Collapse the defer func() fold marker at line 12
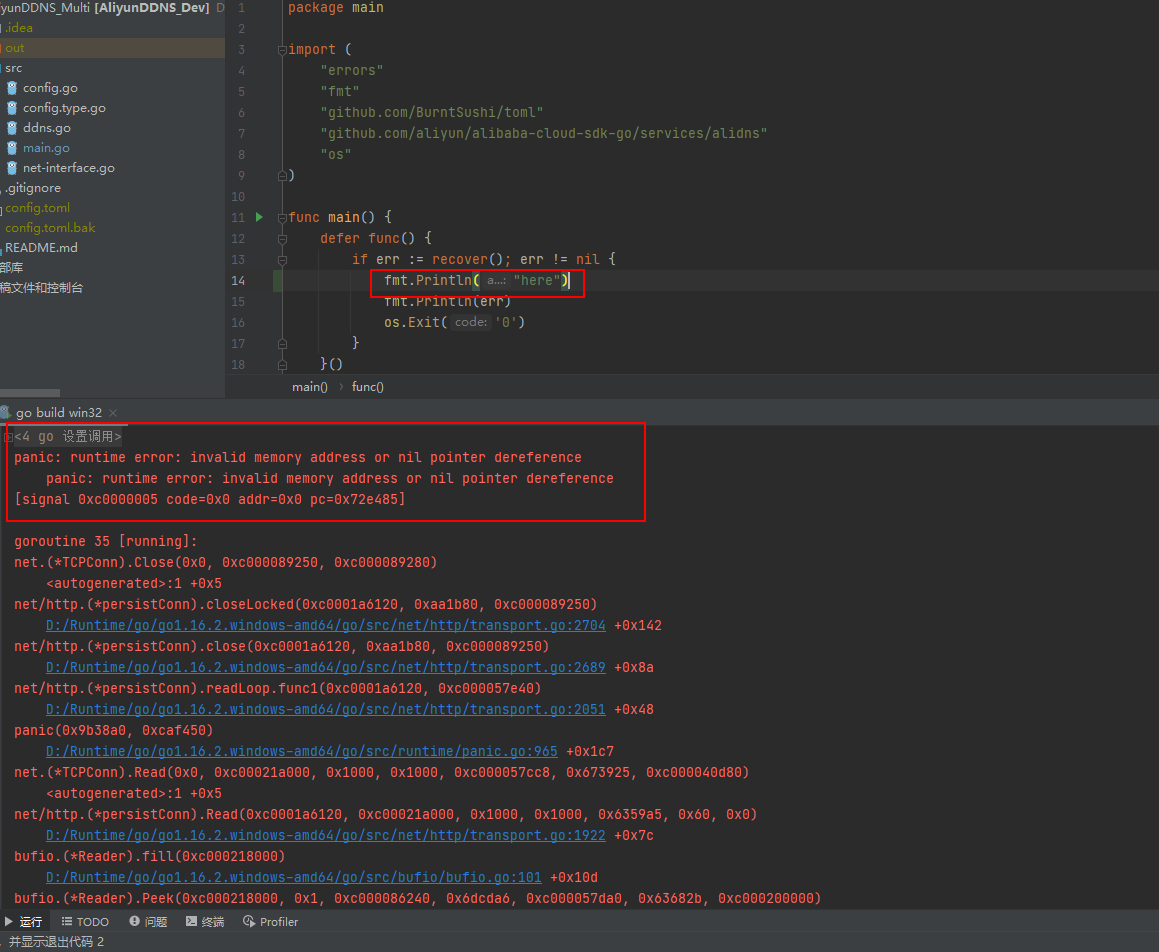This screenshot has height=952, width=1159. coord(282,239)
